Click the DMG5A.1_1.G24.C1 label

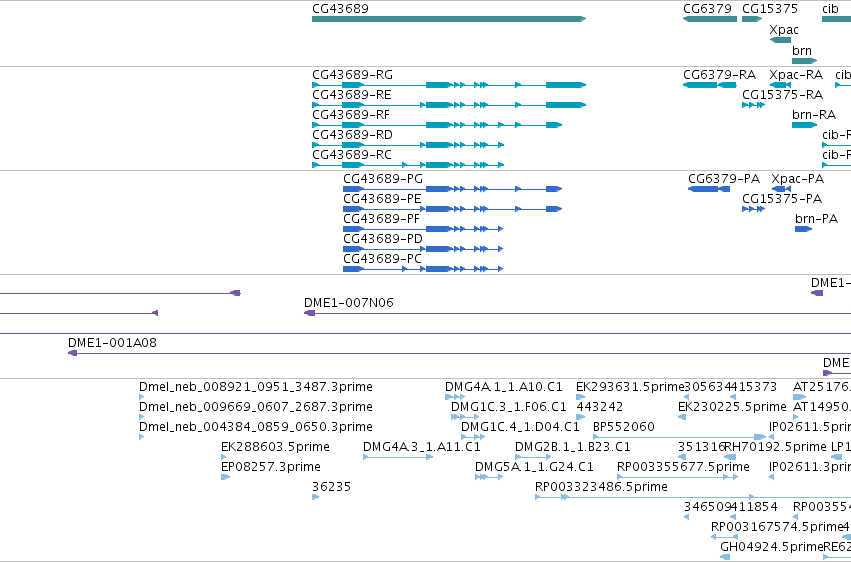click(x=534, y=467)
